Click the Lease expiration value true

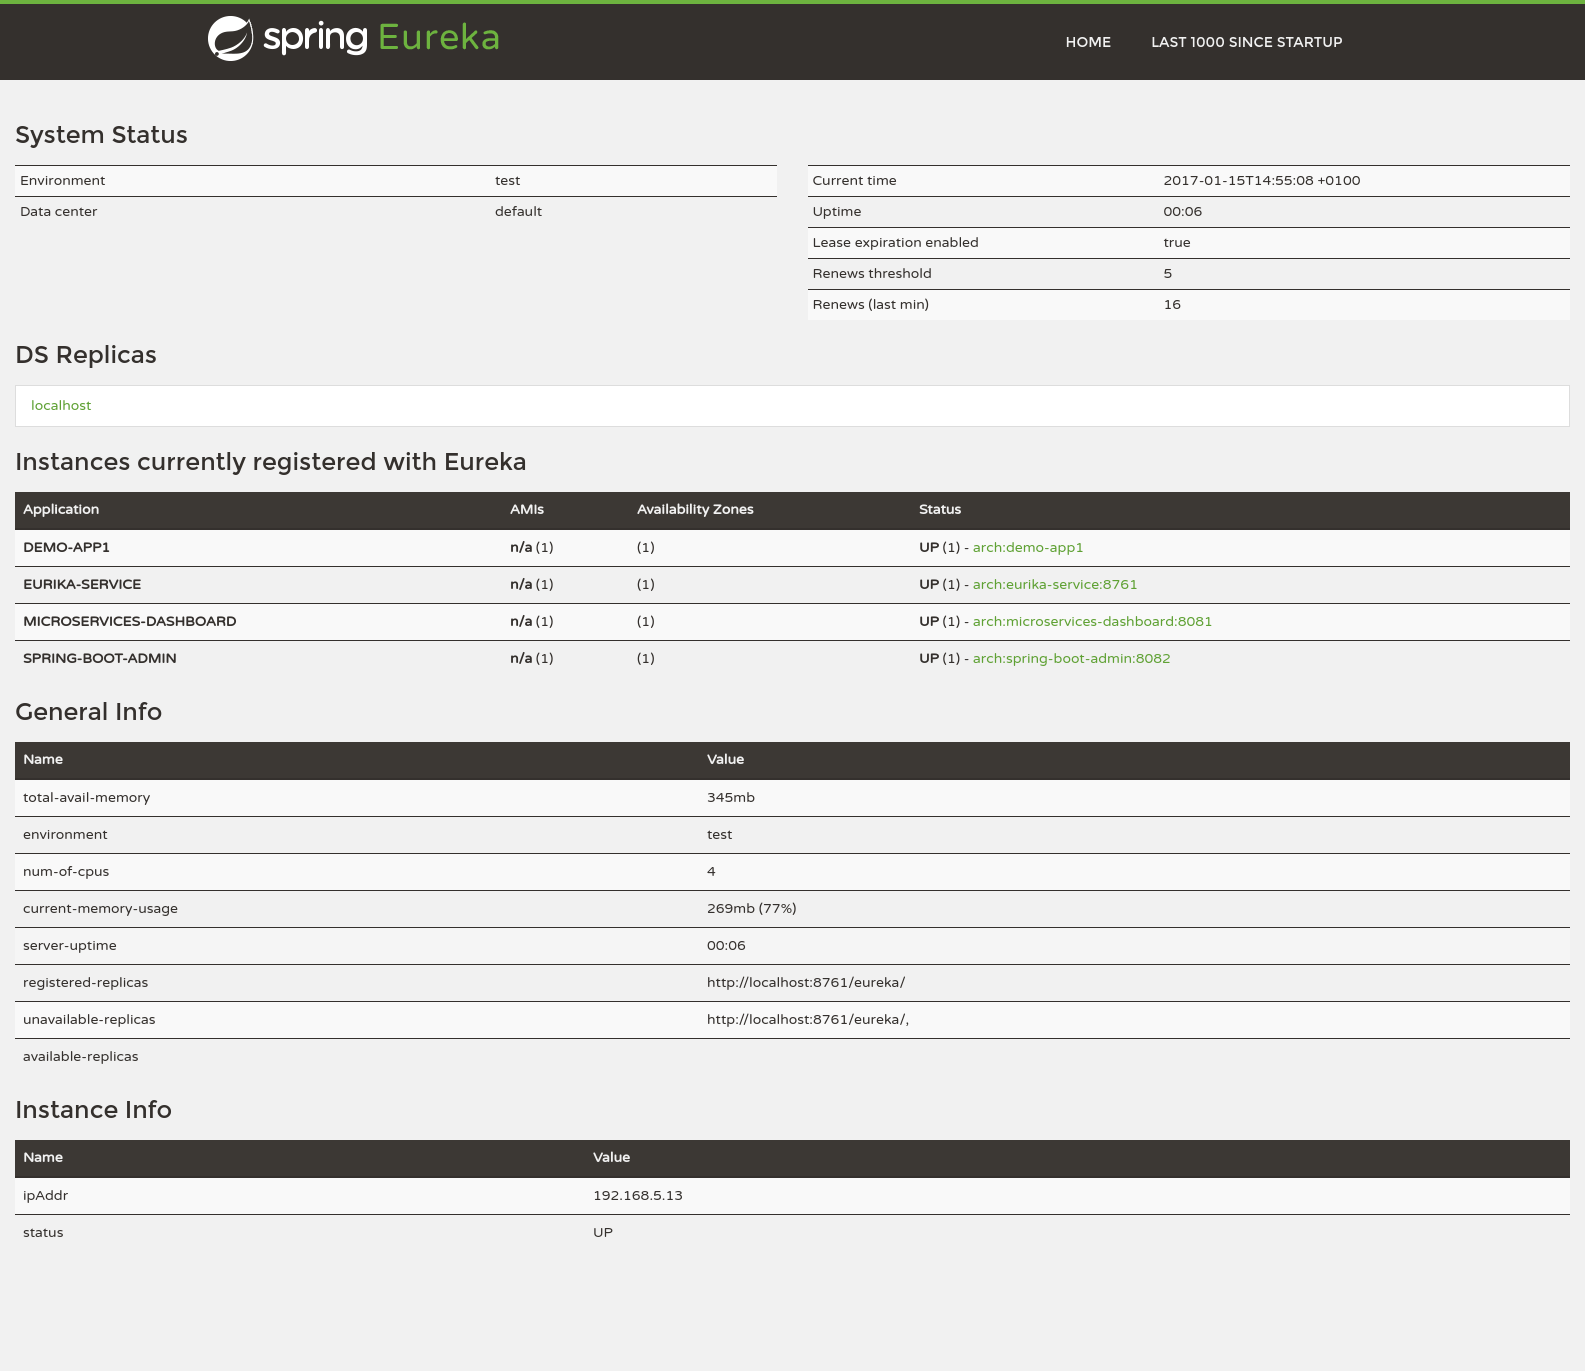point(1177,242)
